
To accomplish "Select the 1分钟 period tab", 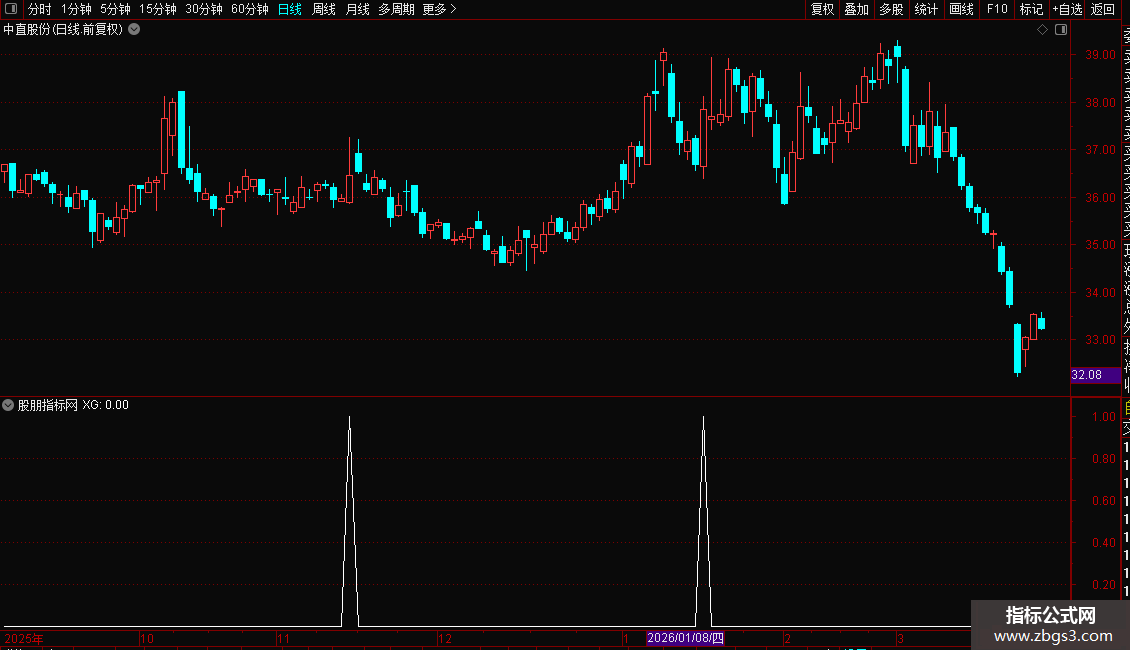I will [x=76, y=9].
